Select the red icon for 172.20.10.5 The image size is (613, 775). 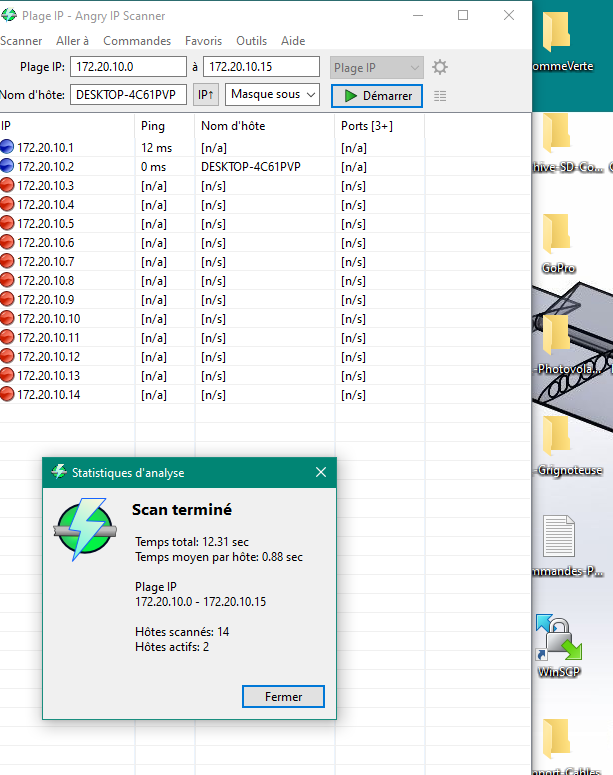pyautogui.click(x=7, y=223)
